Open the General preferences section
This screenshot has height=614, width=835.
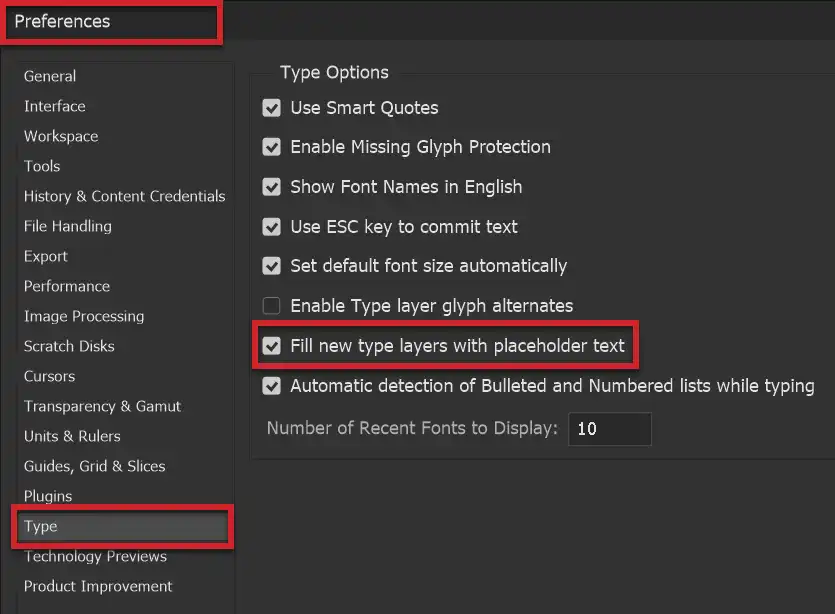[50, 76]
